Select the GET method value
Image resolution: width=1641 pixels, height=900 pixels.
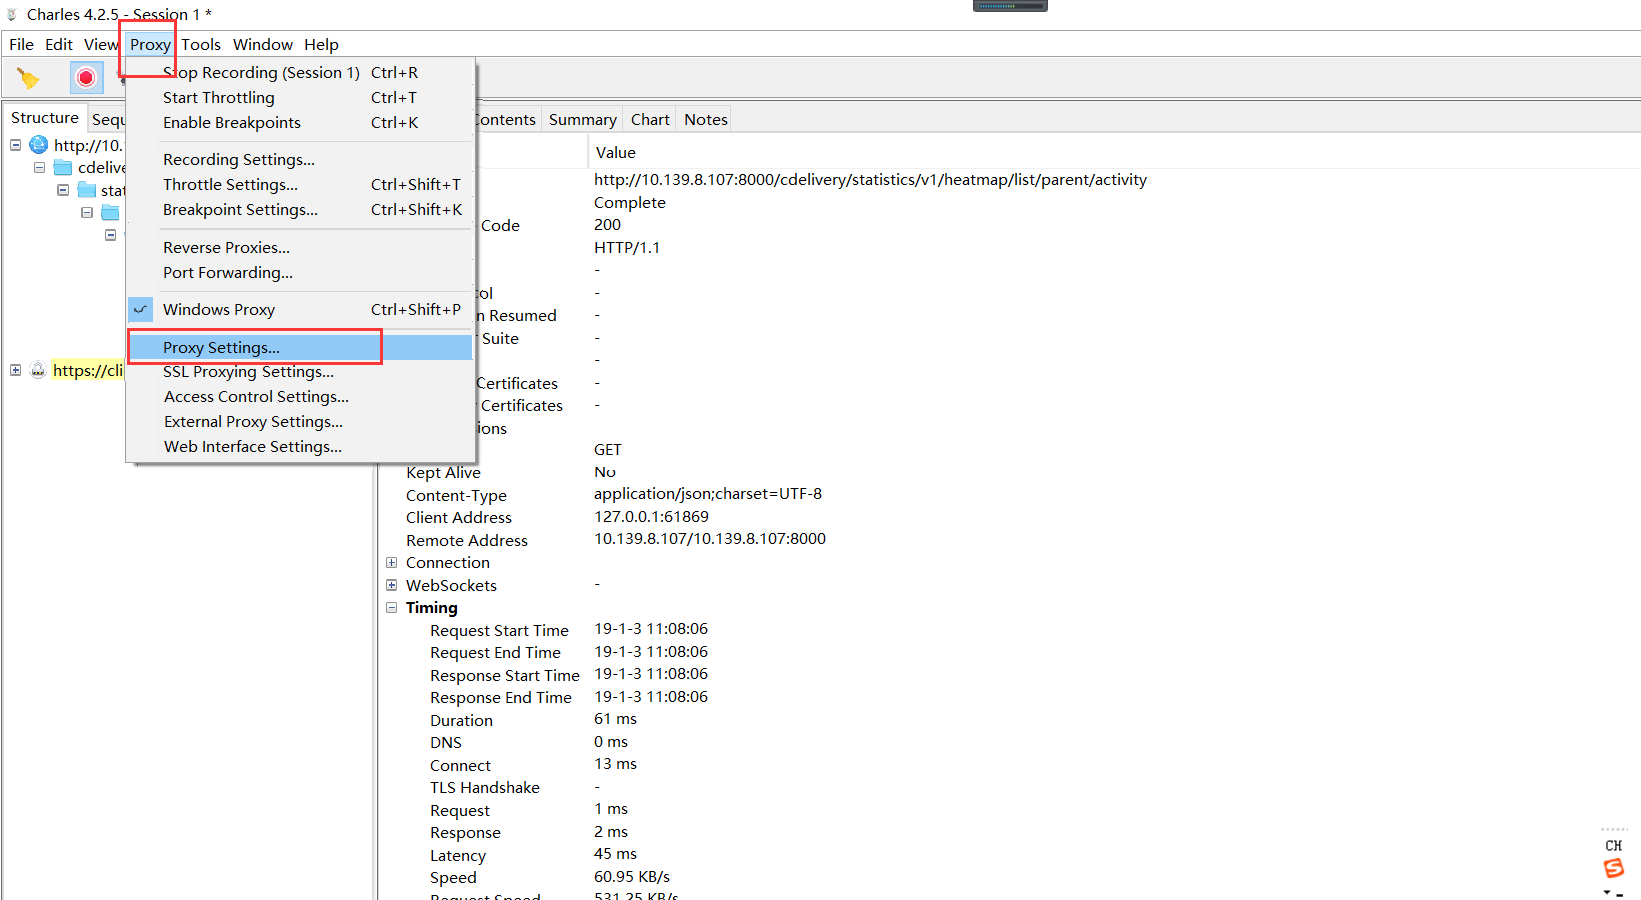608,449
